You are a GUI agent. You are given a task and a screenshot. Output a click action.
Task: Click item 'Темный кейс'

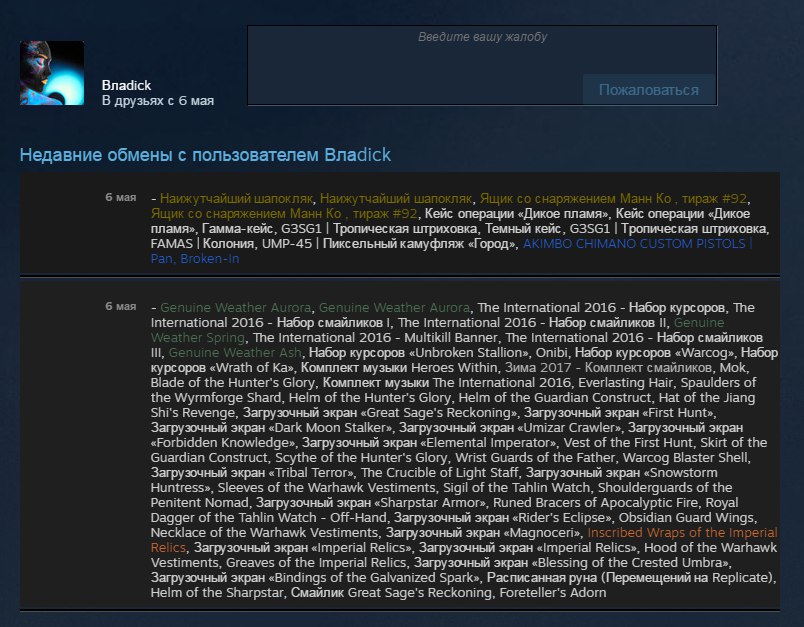[x=524, y=229]
